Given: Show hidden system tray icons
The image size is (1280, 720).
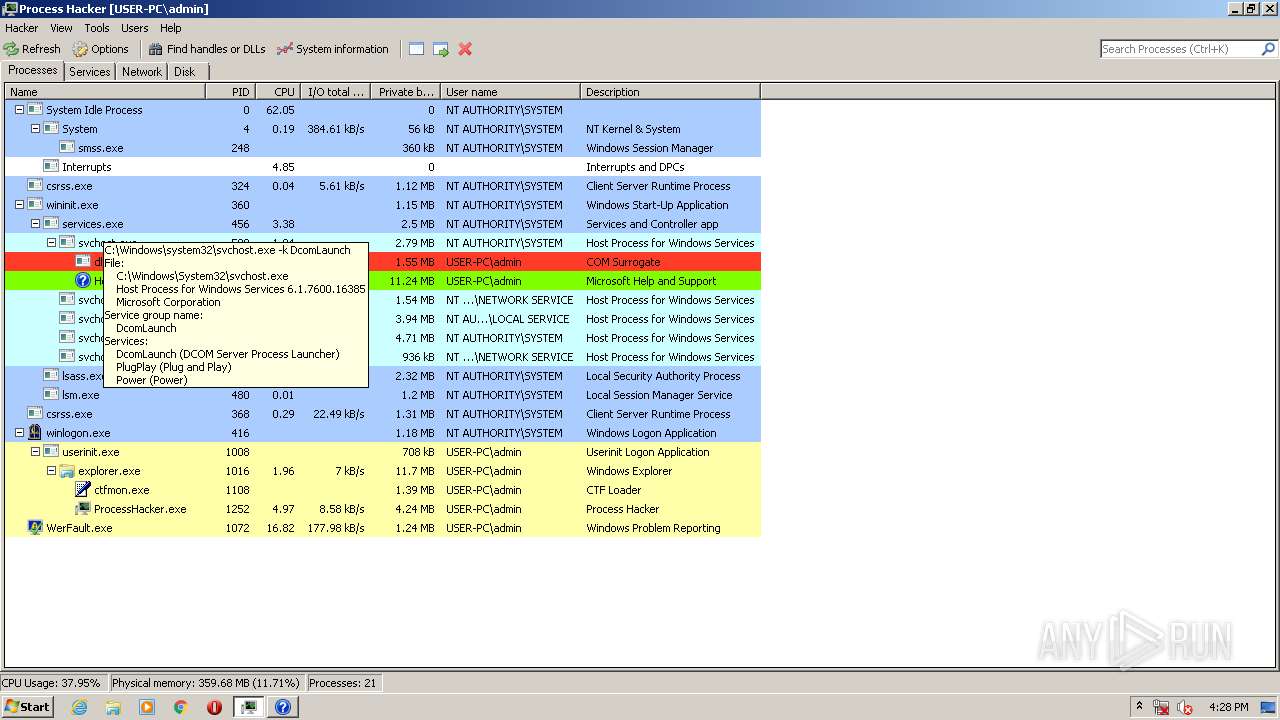Looking at the screenshot, I should tap(1139, 707).
